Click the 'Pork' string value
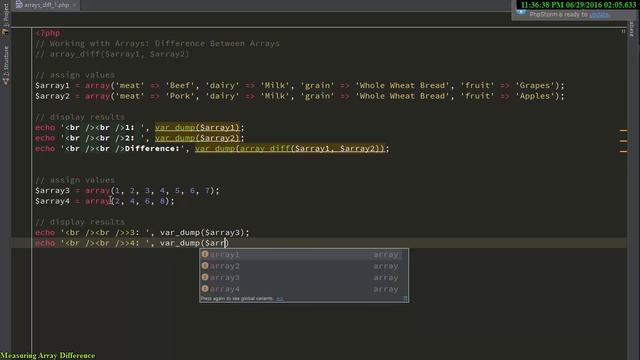This screenshot has height=360, width=640. [x=180, y=96]
